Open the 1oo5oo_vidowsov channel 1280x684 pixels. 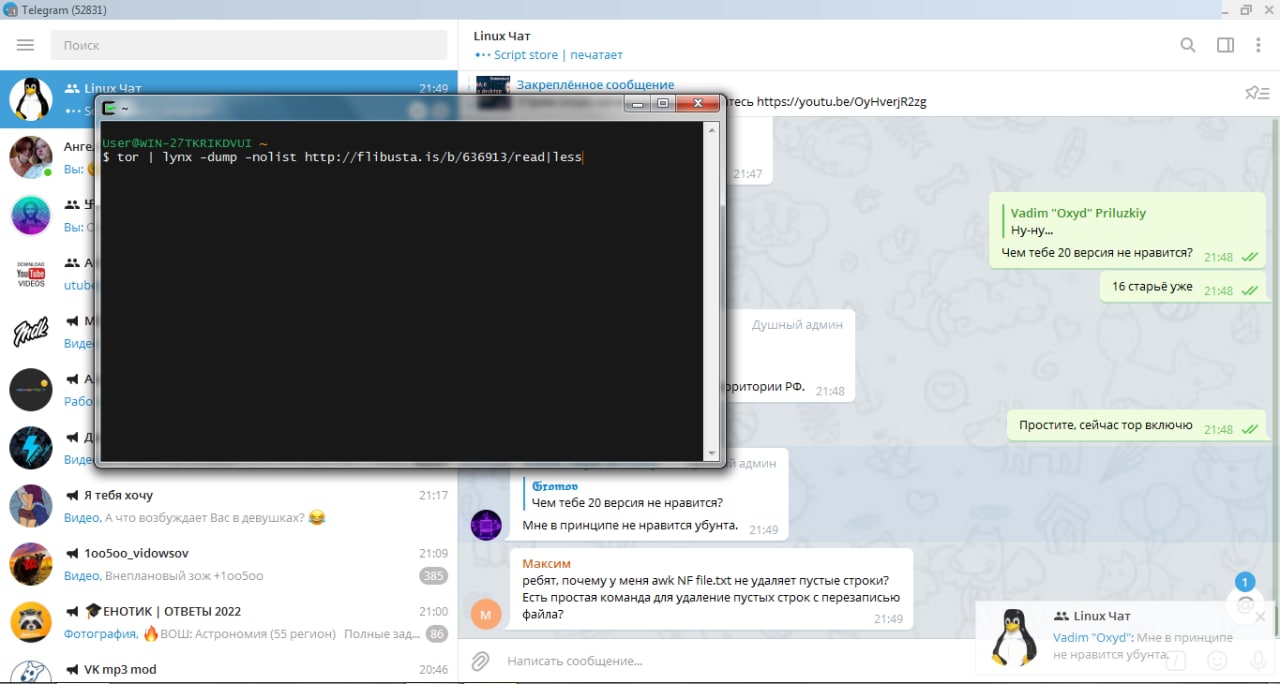tap(229, 563)
